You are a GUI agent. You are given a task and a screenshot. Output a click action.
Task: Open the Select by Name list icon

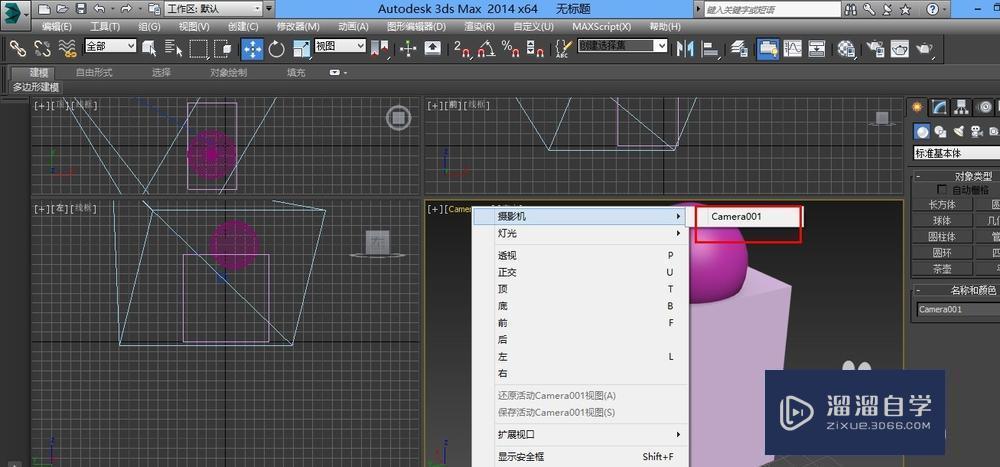click(173, 48)
